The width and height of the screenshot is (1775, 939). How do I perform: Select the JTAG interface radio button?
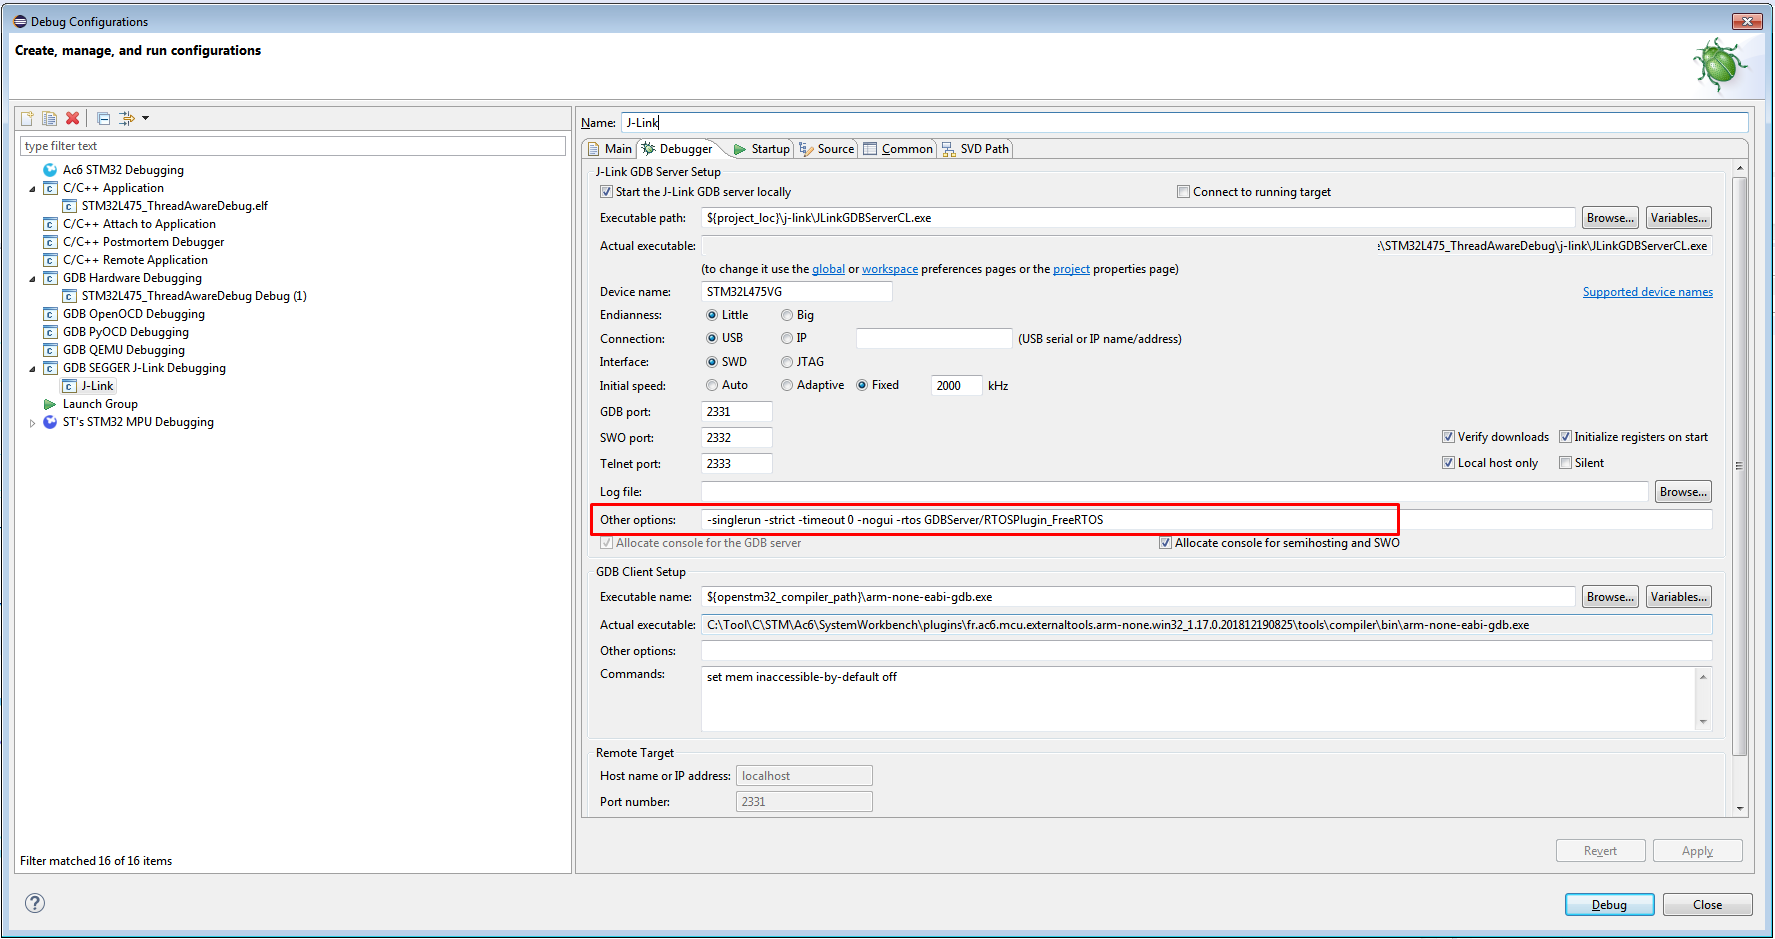tap(787, 362)
